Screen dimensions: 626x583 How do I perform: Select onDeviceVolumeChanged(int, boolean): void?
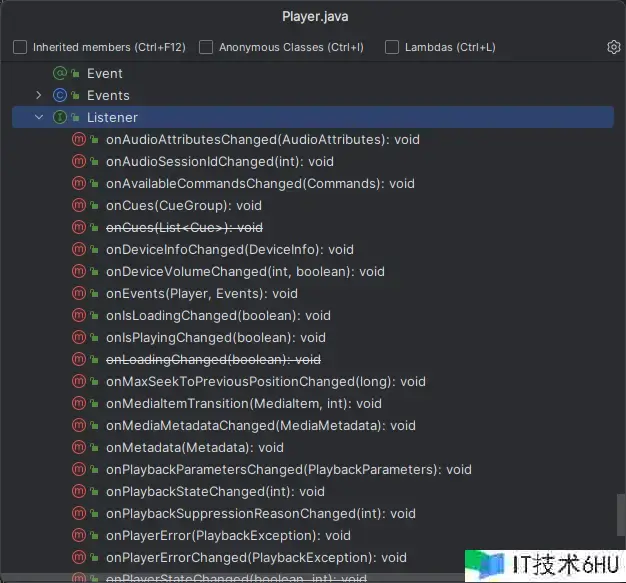click(245, 271)
